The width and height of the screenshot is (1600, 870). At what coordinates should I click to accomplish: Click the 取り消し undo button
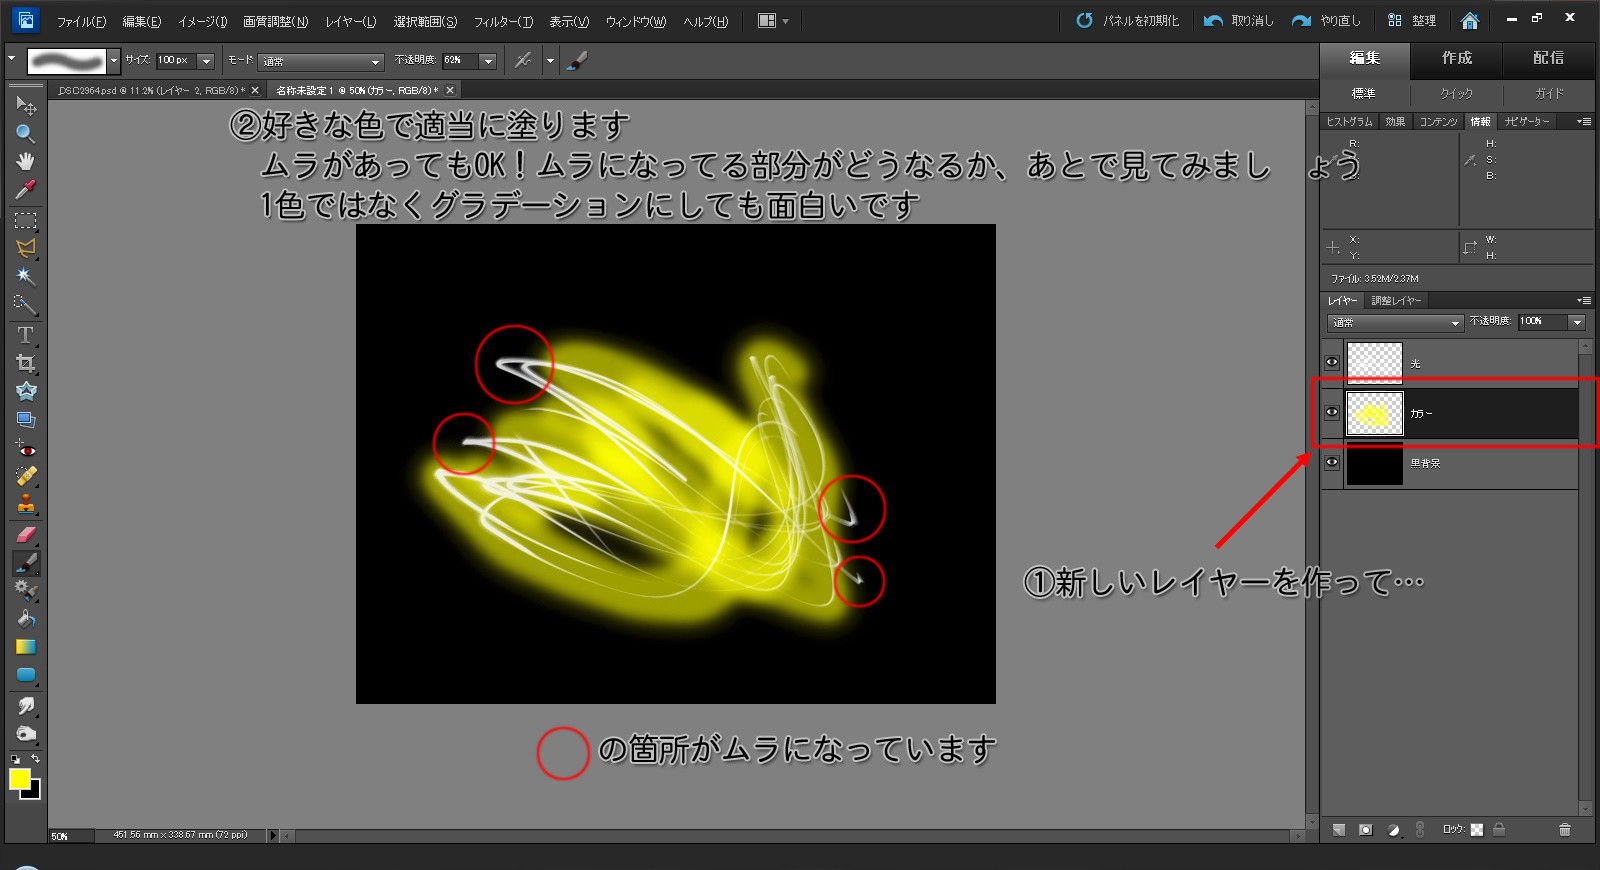tap(1239, 20)
